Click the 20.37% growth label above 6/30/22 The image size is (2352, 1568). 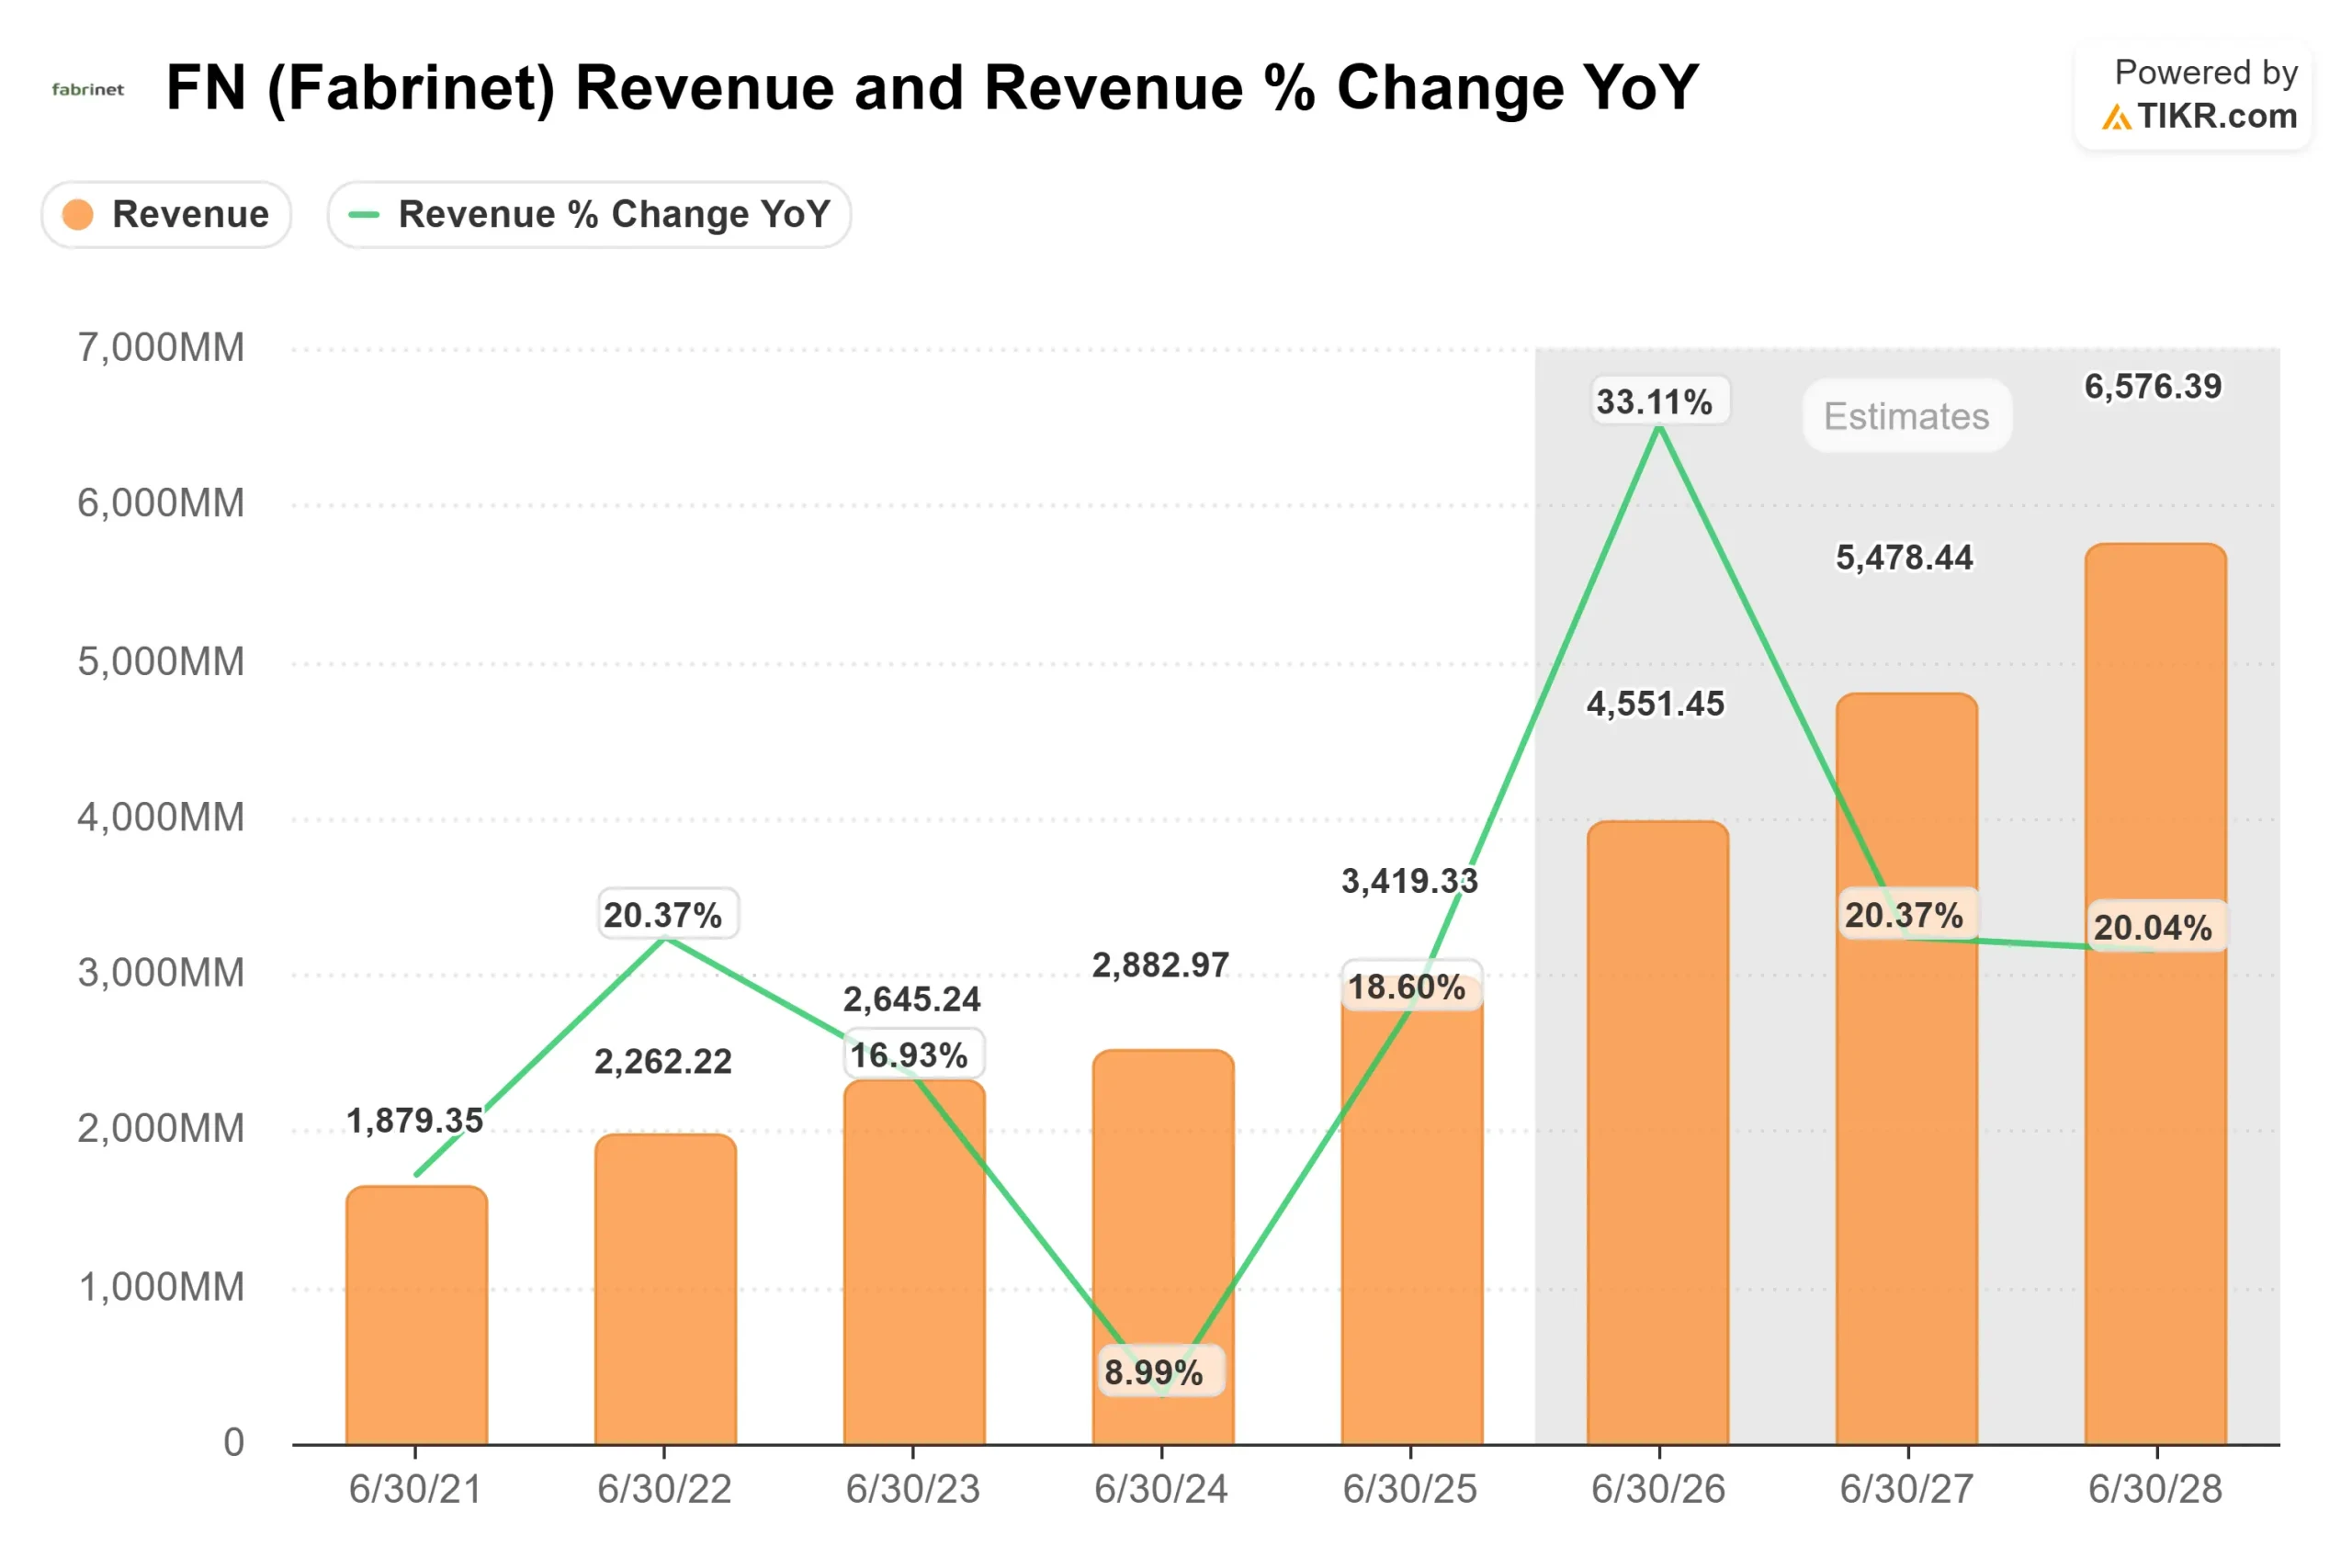pyautogui.click(x=668, y=914)
